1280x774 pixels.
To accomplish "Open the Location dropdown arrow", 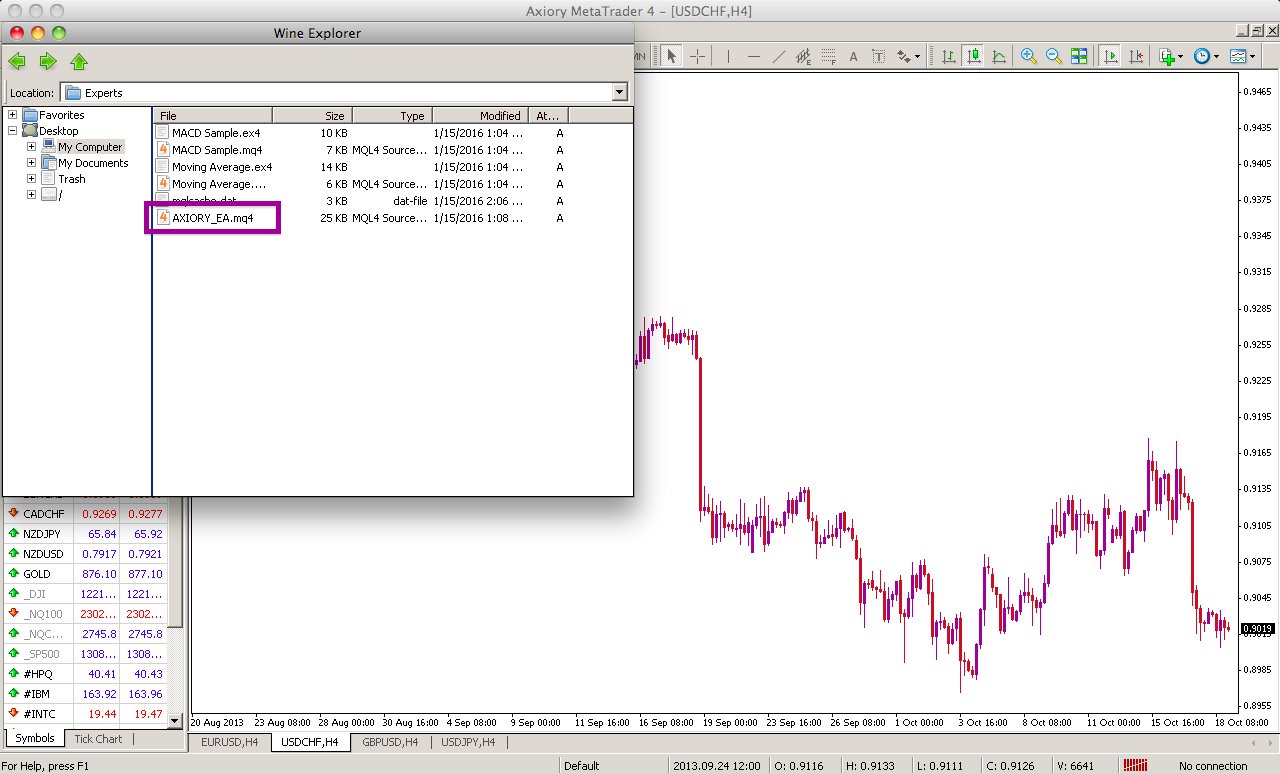I will tap(619, 93).
